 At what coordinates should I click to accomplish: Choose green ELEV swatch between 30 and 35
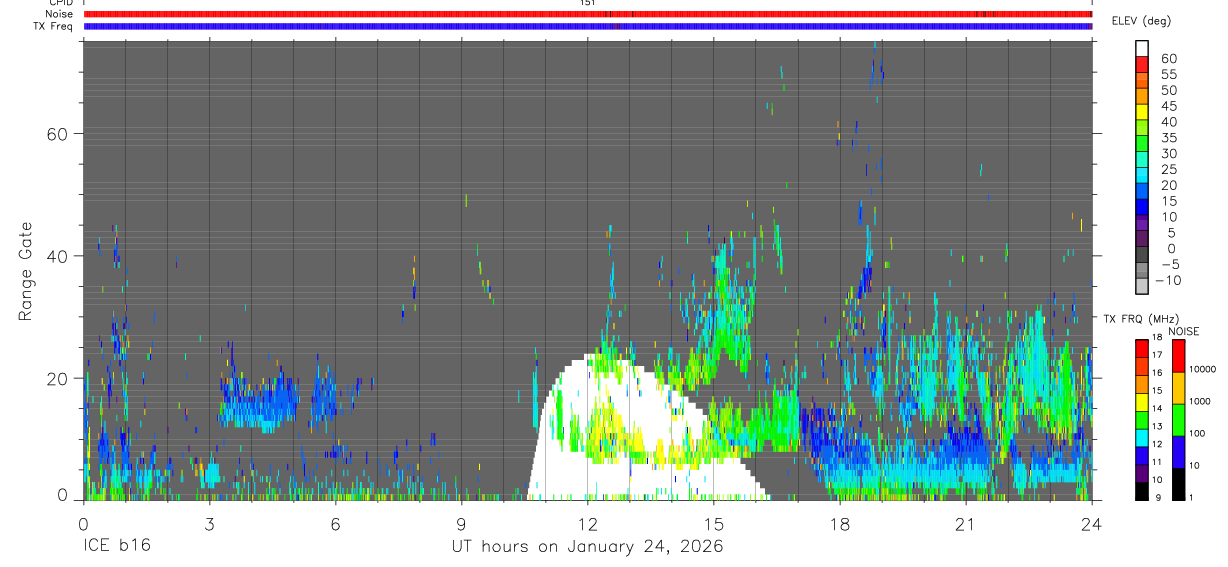click(x=1142, y=145)
